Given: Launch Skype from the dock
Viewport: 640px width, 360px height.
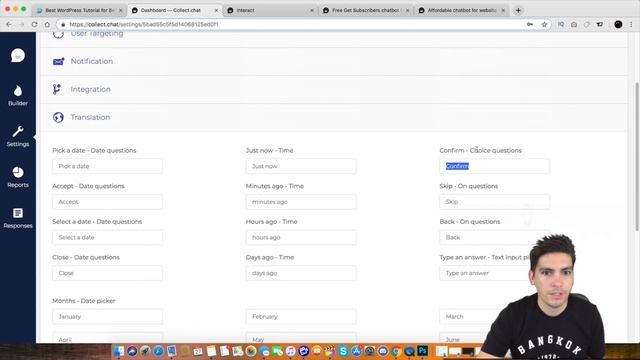Looking at the screenshot, I should point(343,351).
